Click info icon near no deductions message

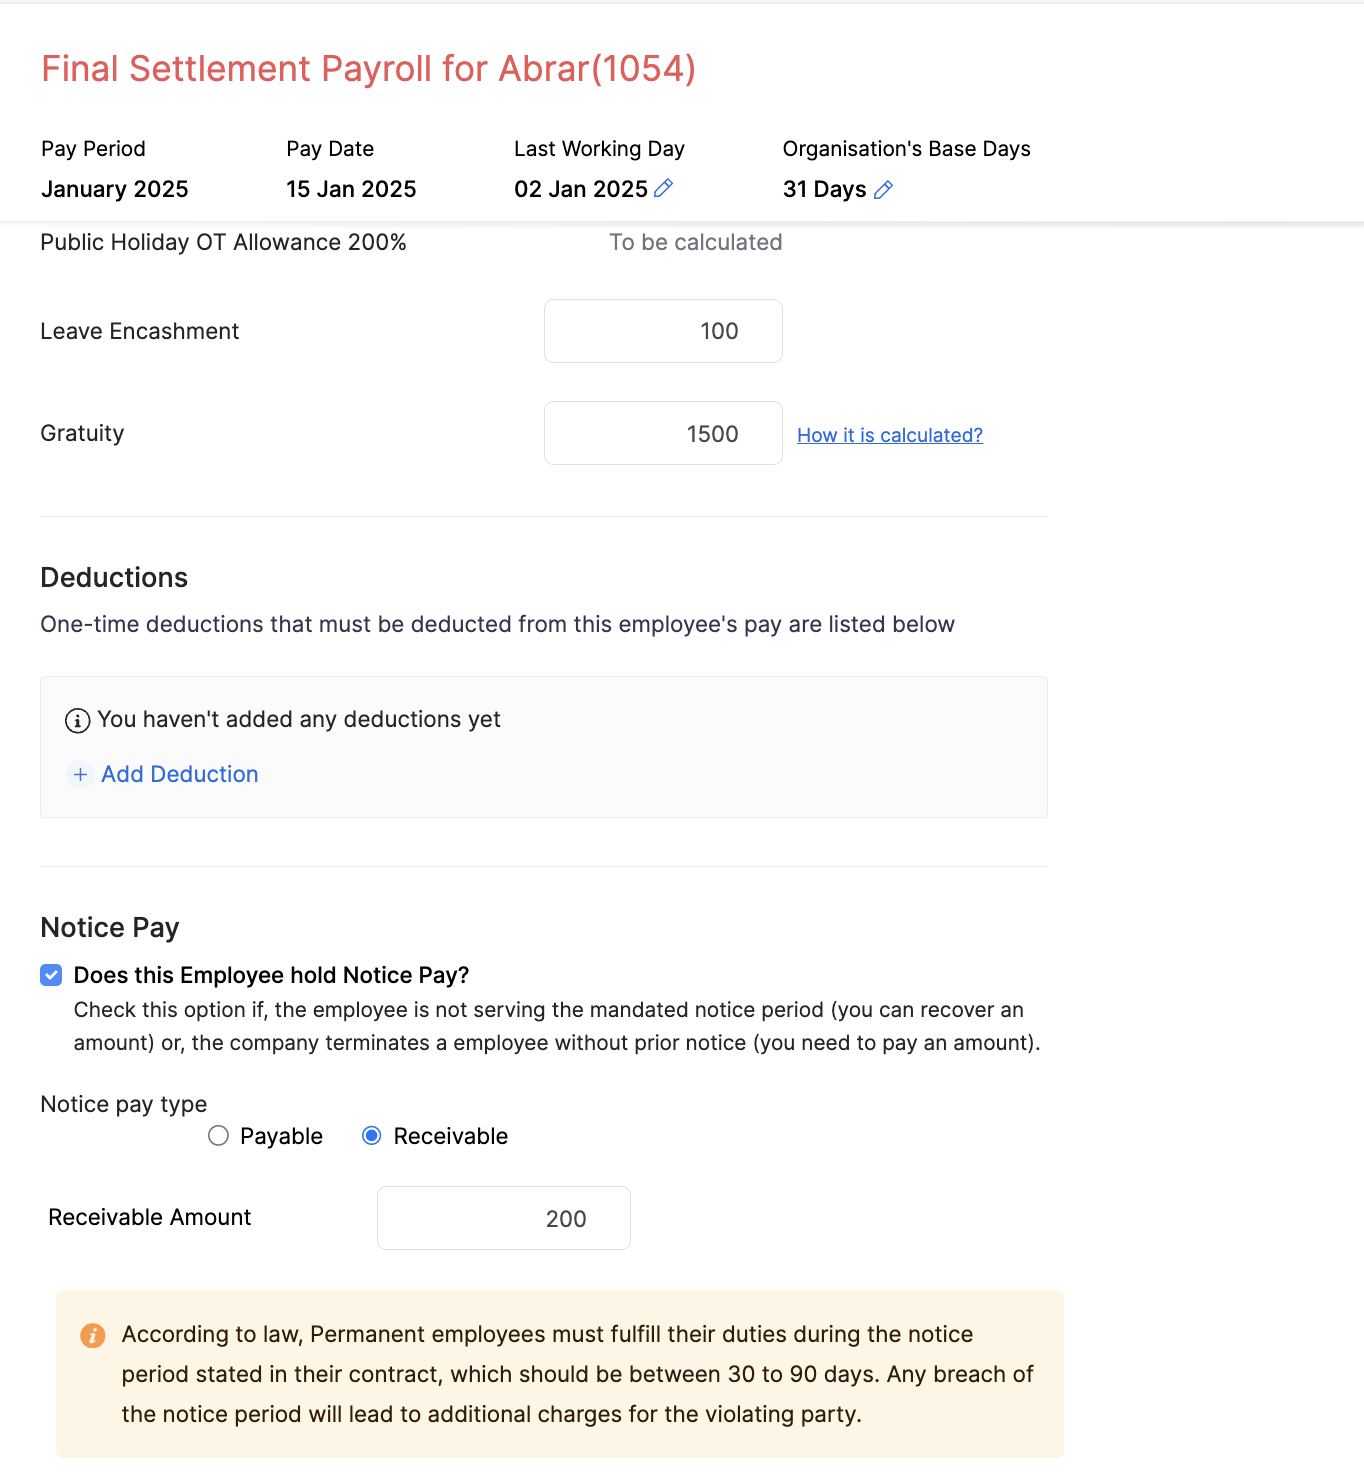[77, 720]
